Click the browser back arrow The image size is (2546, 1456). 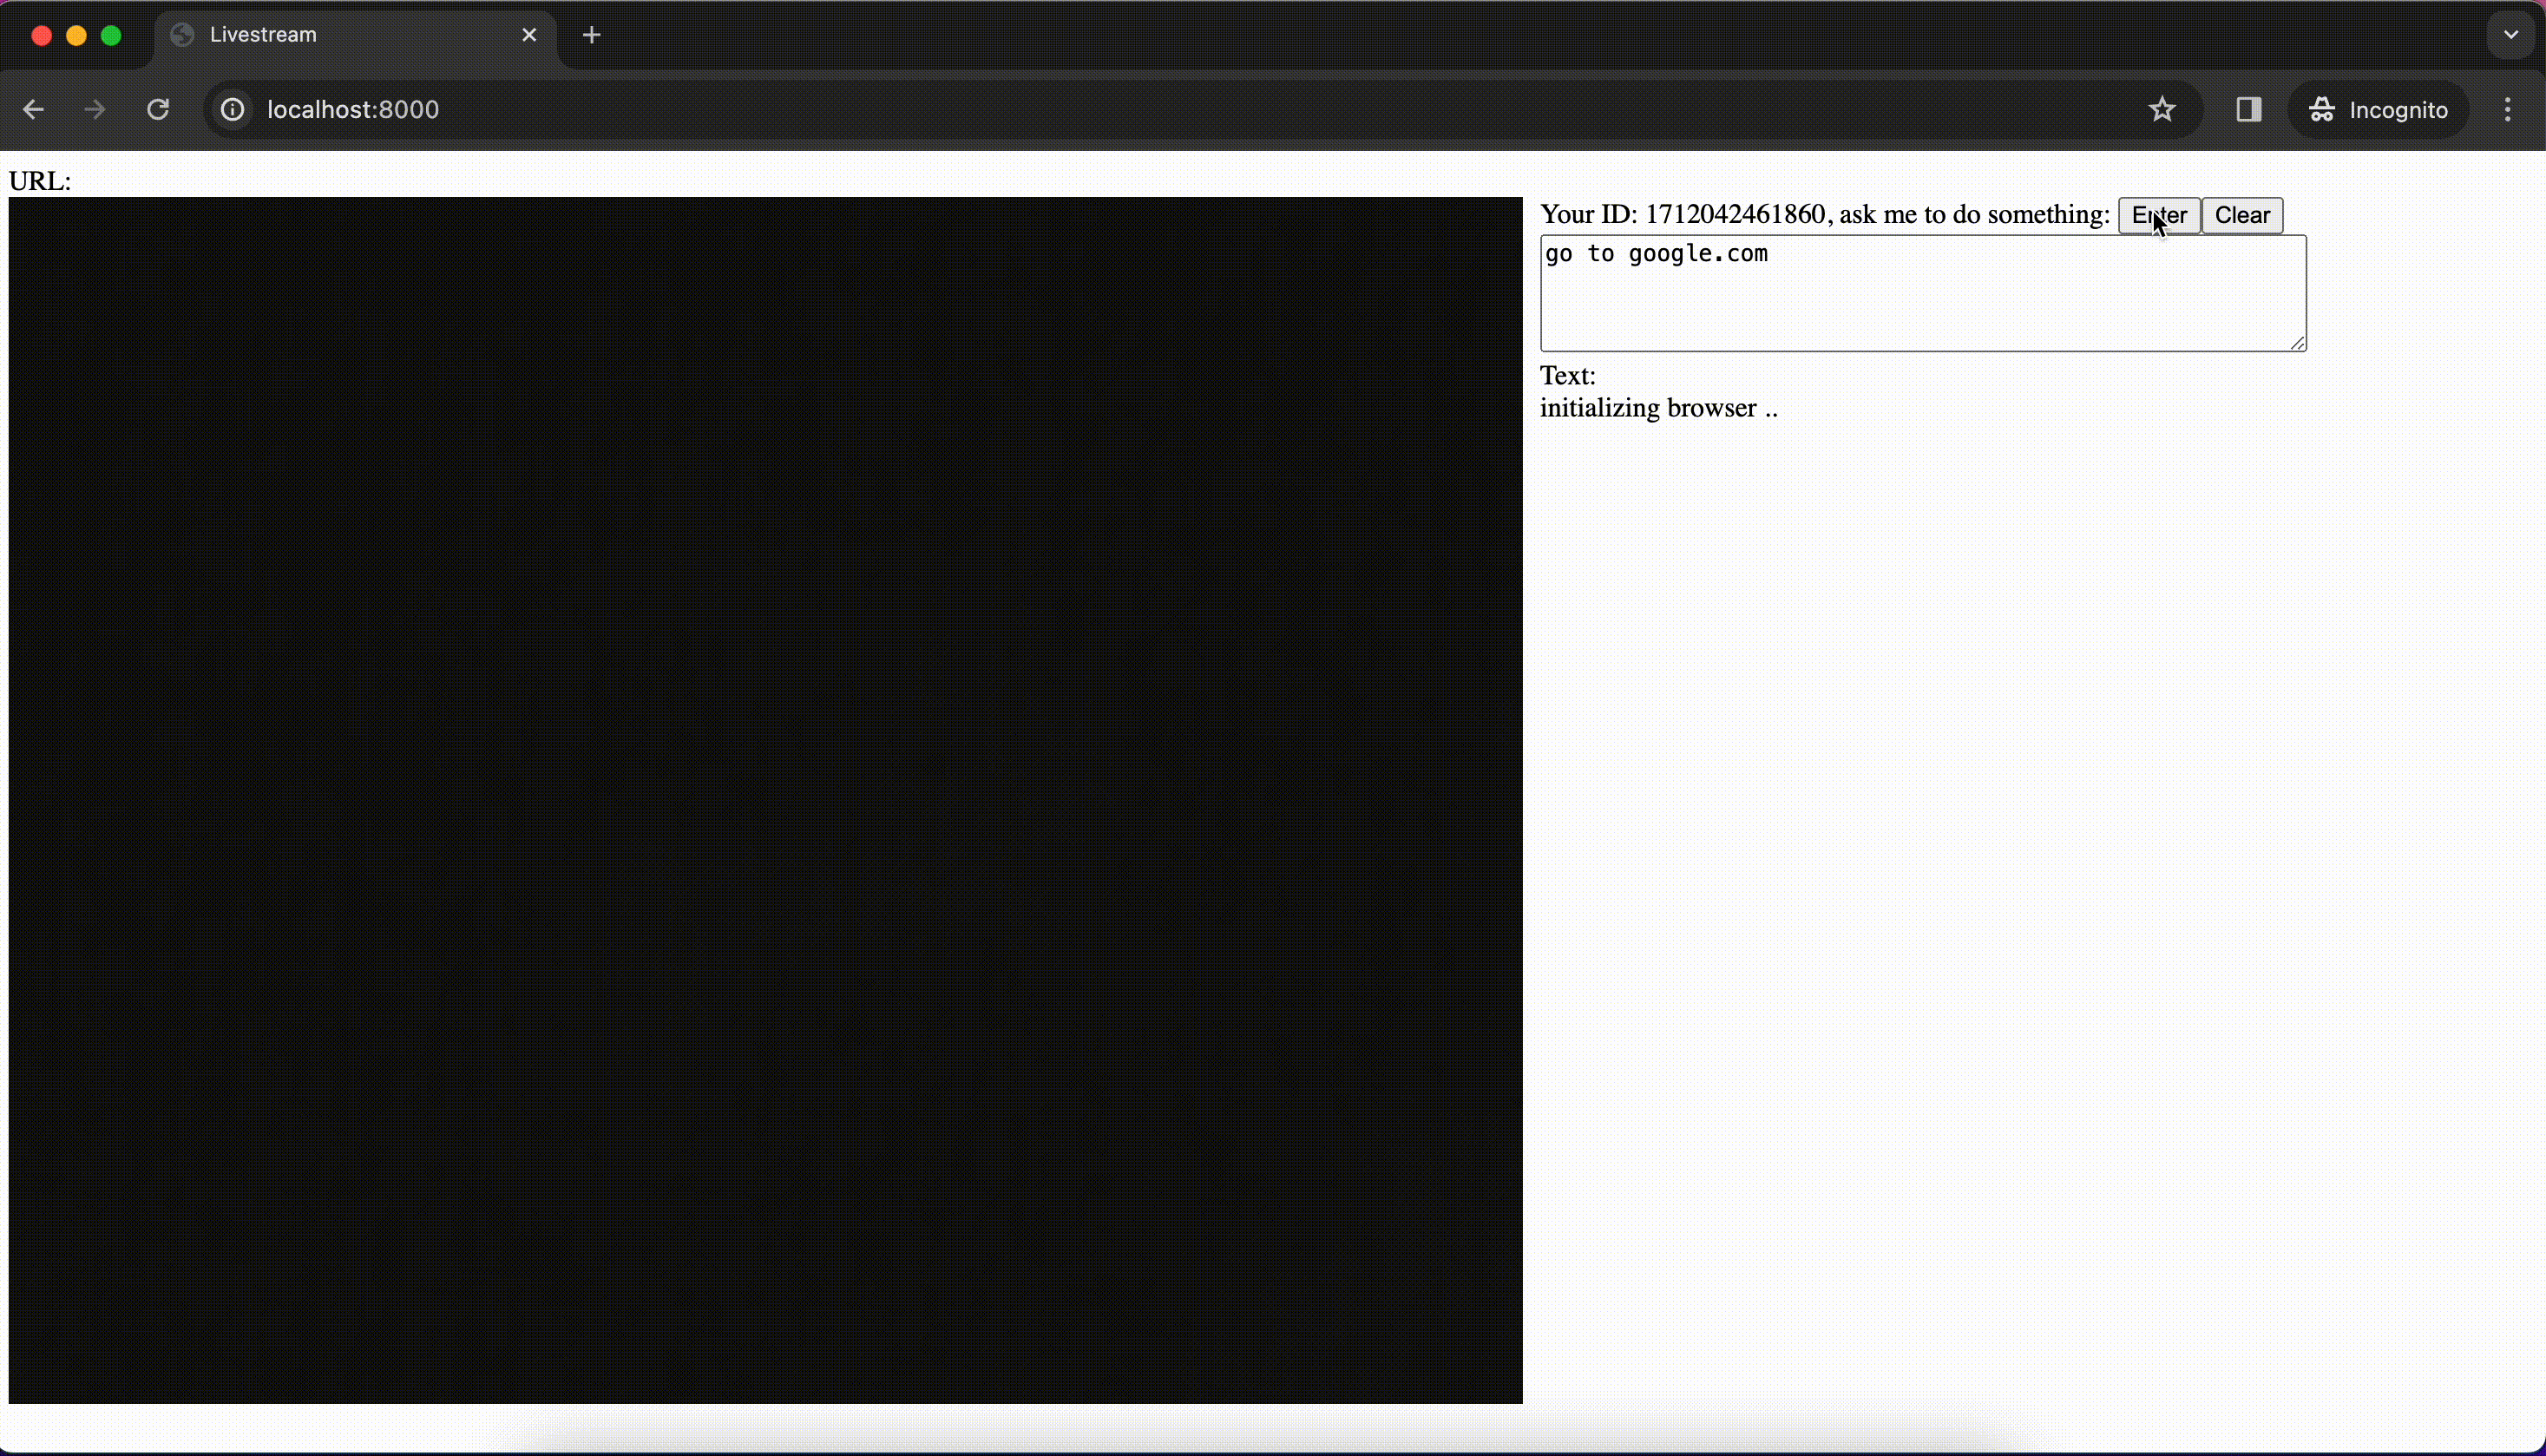point(33,110)
